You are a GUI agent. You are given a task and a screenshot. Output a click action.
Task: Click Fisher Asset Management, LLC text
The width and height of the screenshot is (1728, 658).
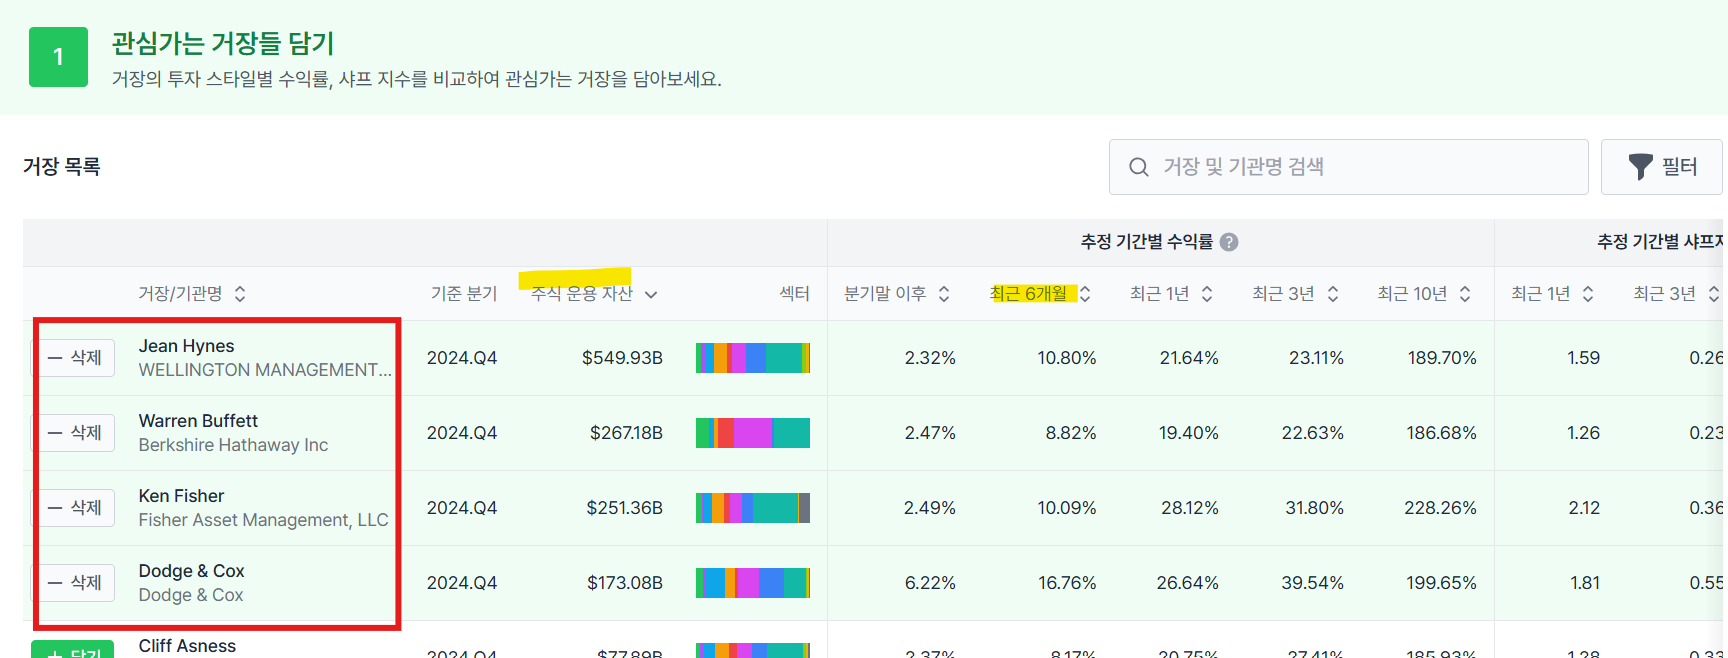[x=263, y=520]
